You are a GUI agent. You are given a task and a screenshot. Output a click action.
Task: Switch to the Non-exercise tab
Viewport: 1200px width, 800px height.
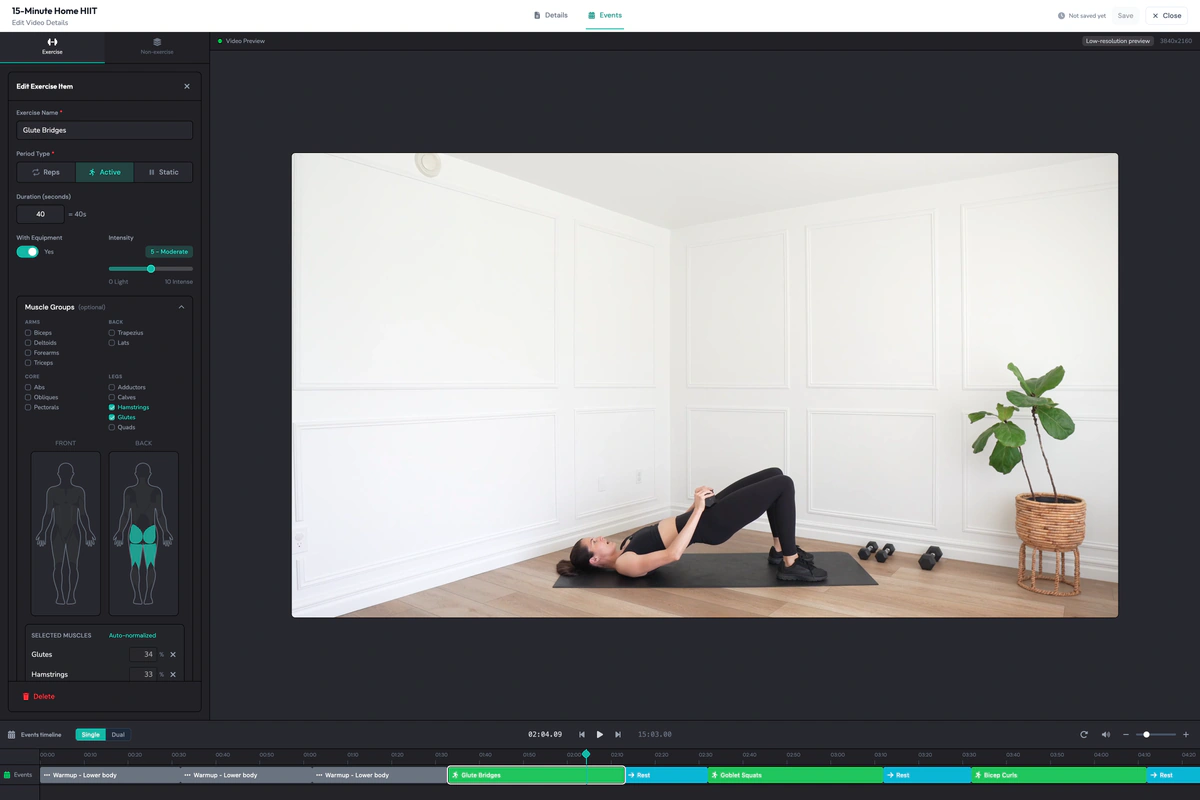[157, 46]
